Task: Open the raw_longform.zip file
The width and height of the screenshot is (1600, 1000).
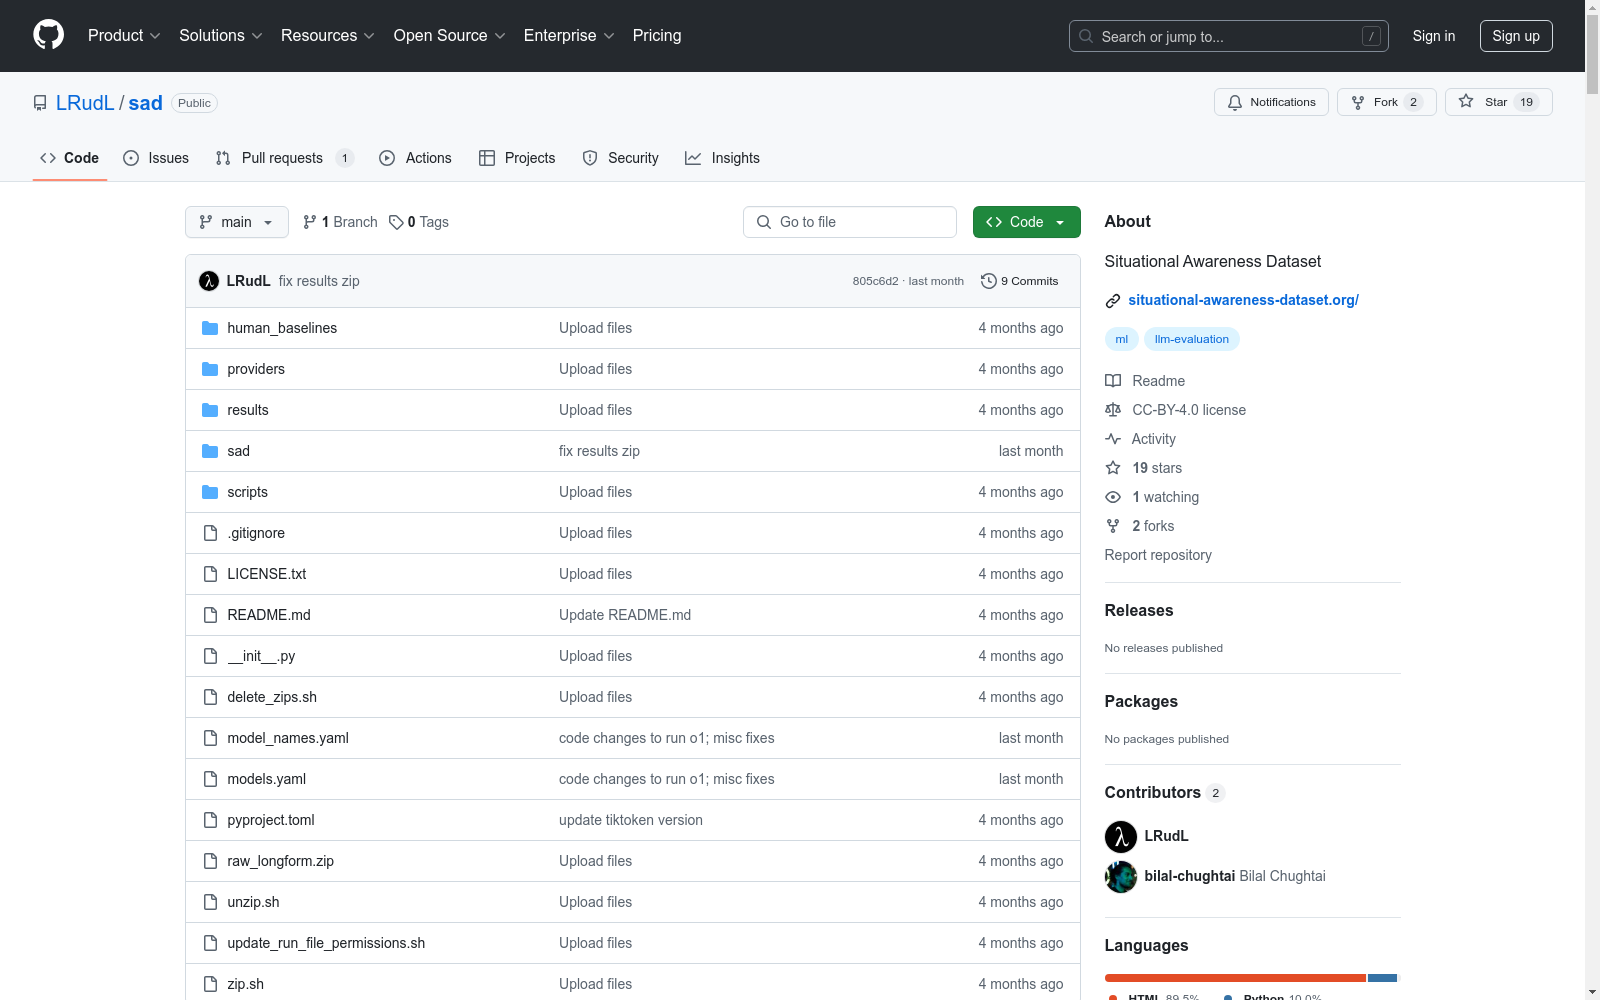Action: [281, 861]
